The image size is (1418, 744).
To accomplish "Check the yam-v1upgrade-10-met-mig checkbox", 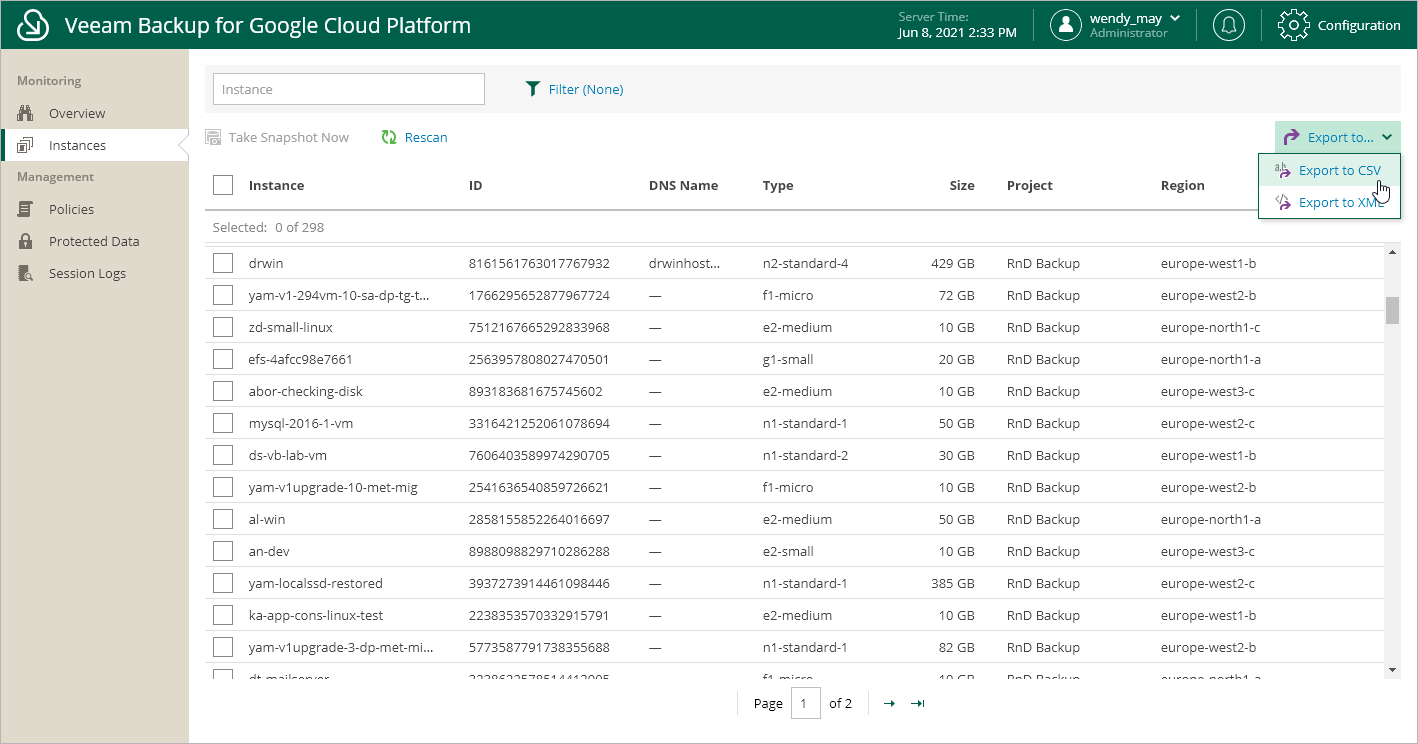I will [x=223, y=487].
